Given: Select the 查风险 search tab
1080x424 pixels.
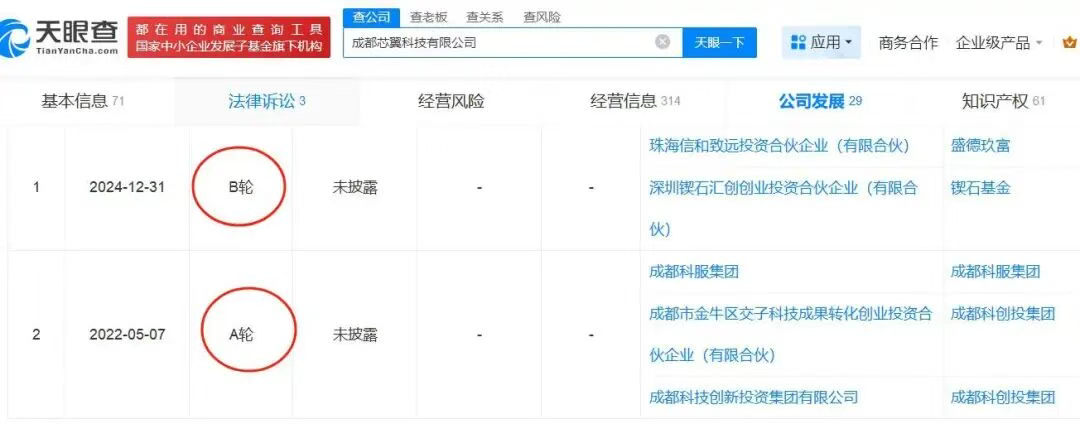Looking at the screenshot, I should click(541, 17).
